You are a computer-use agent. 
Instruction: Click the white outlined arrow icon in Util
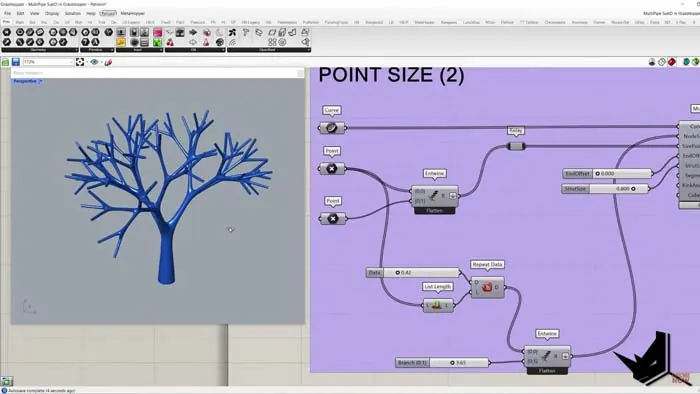pos(193,42)
